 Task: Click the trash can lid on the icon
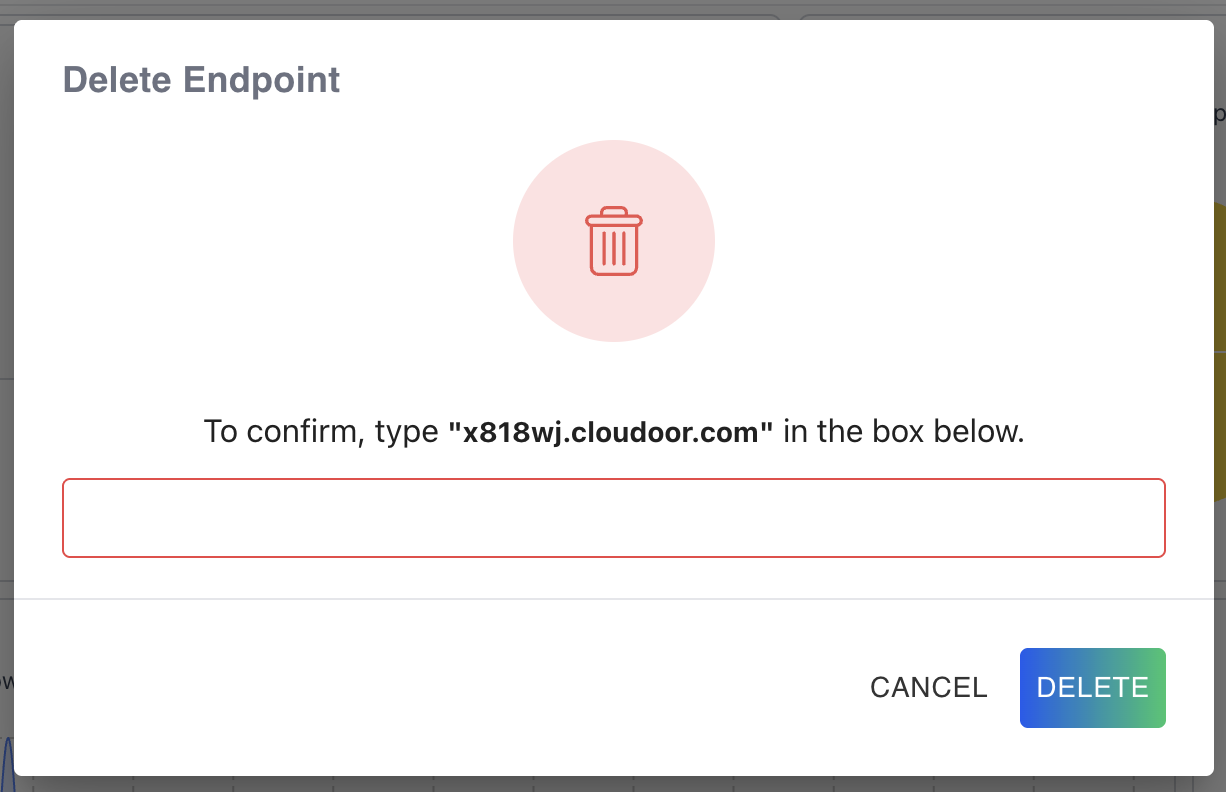pos(613,216)
